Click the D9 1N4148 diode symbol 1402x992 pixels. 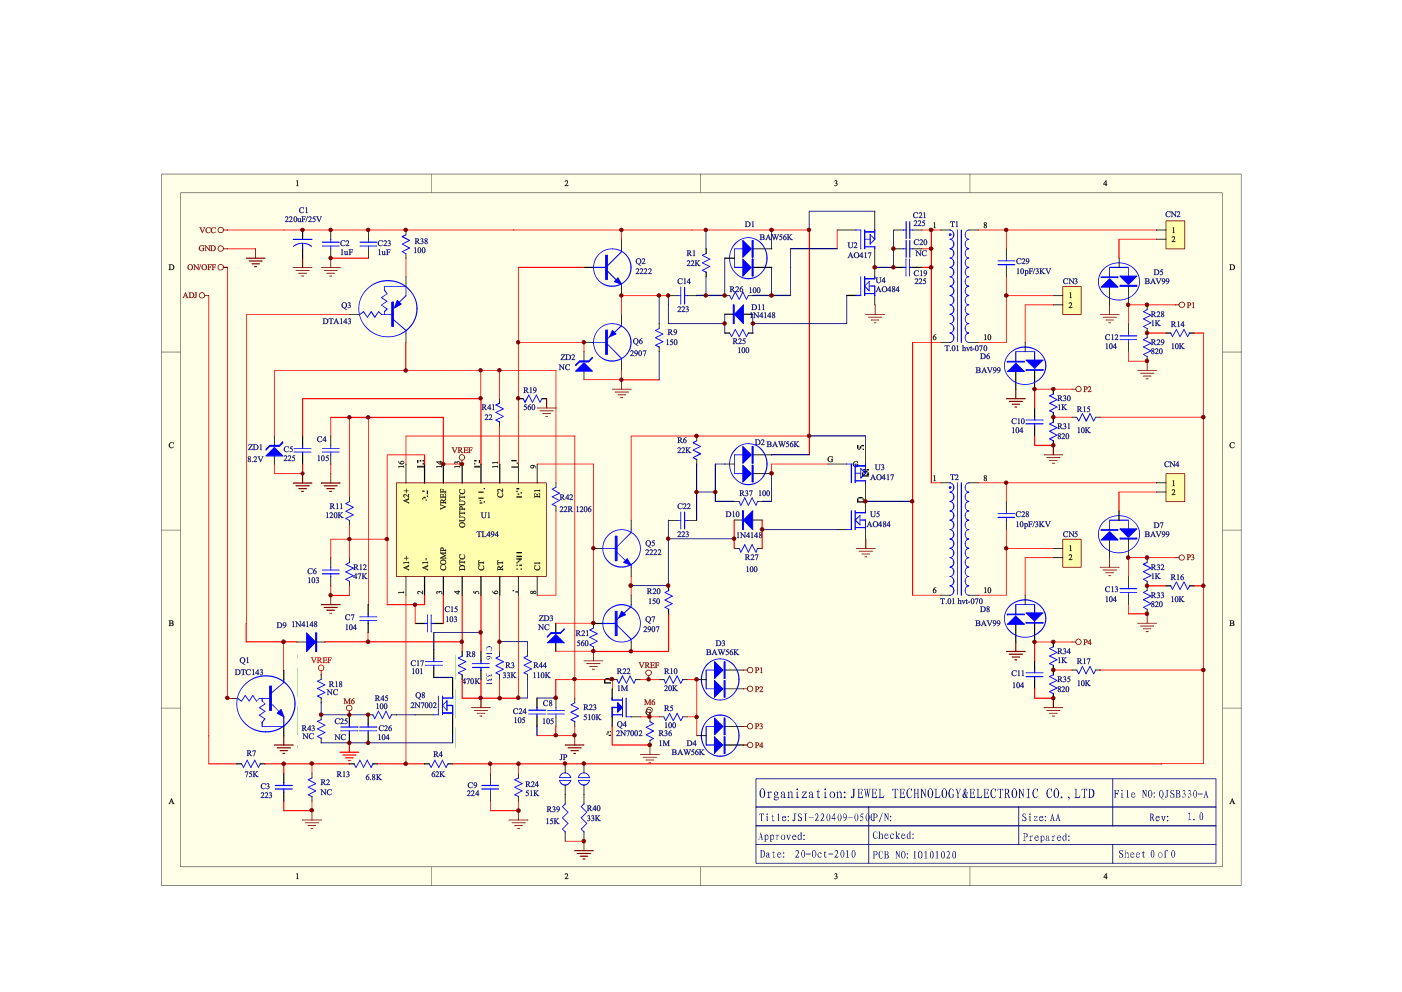click(311, 642)
